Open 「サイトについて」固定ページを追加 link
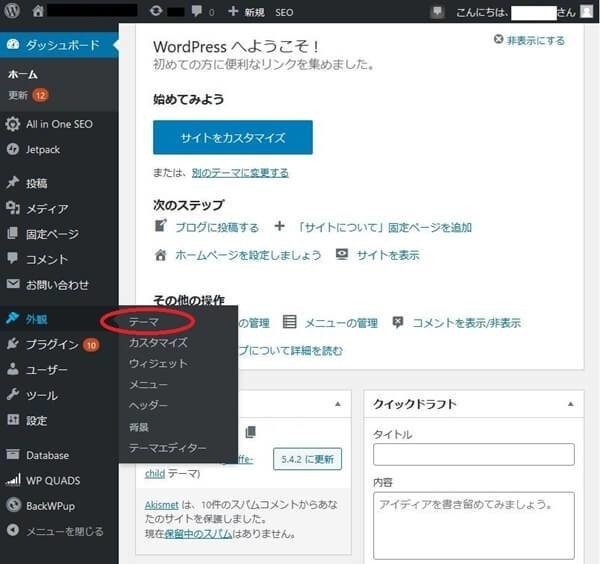This screenshot has height=564, width=600. pos(384,228)
